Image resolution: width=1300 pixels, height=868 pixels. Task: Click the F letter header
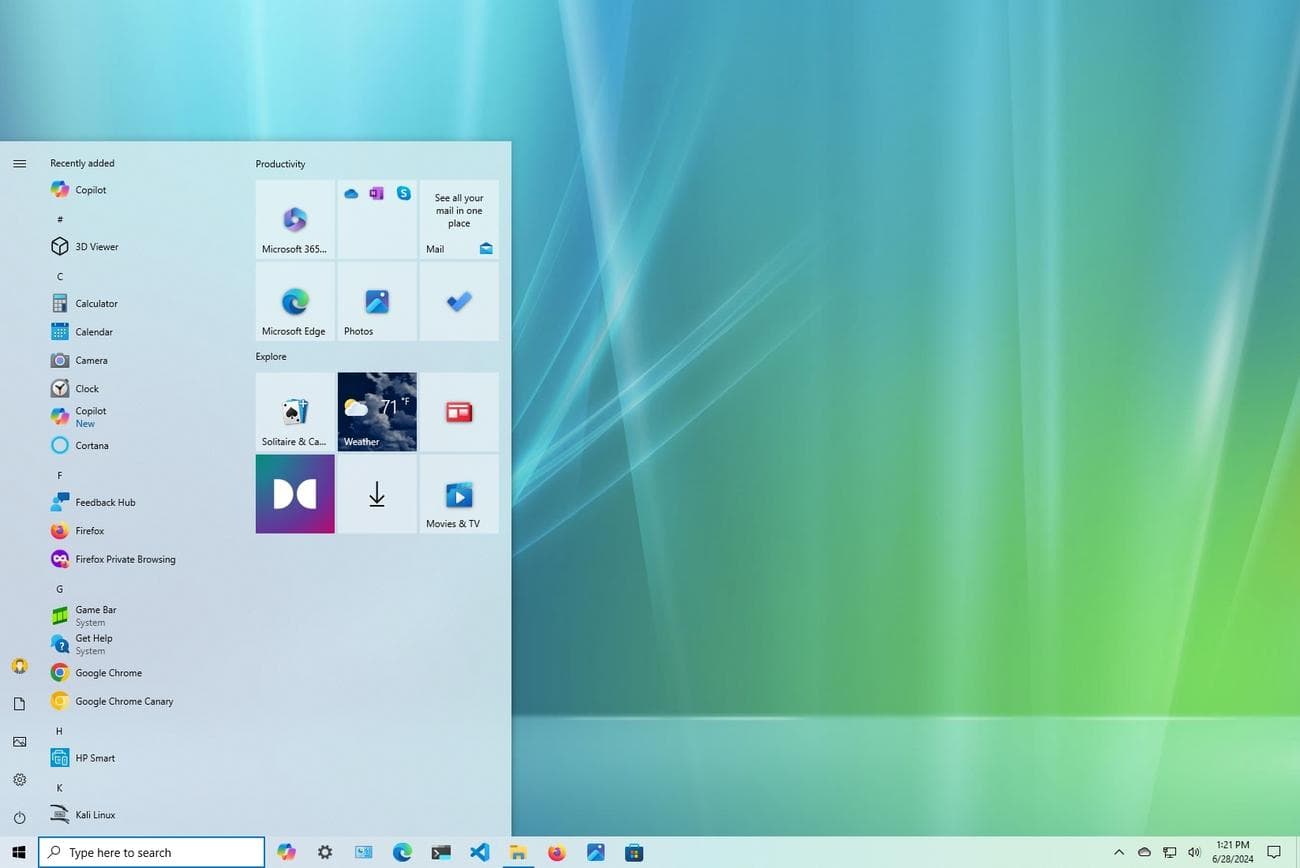pyautogui.click(x=60, y=475)
